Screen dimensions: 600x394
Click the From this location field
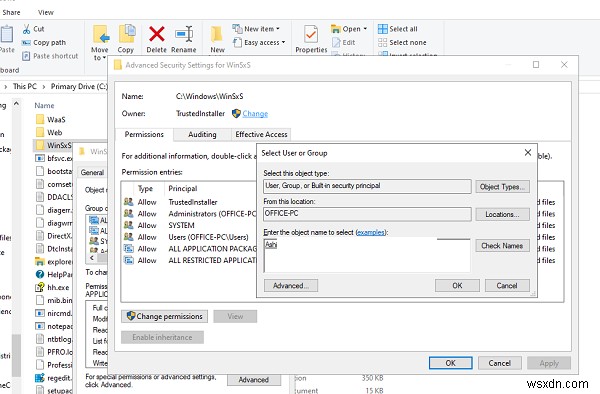(x=367, y=214)
